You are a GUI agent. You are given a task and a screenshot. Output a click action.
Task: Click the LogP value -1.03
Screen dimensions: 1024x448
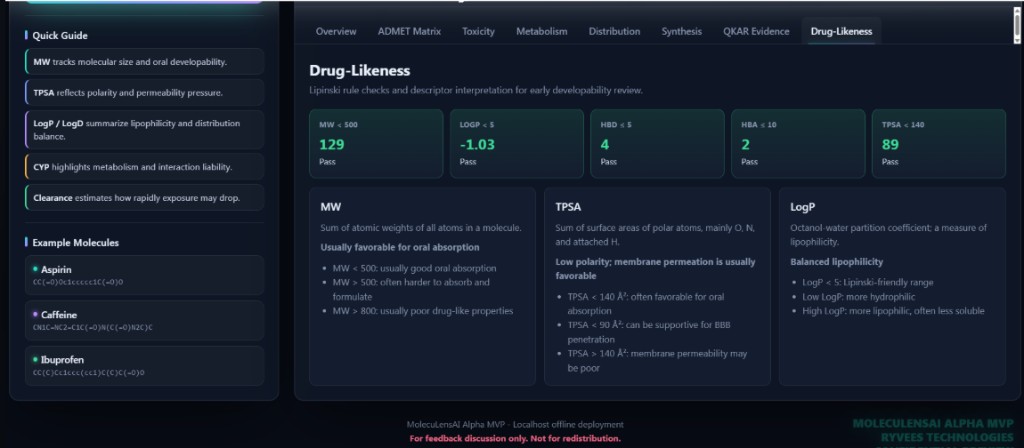[x=477, y=144]
